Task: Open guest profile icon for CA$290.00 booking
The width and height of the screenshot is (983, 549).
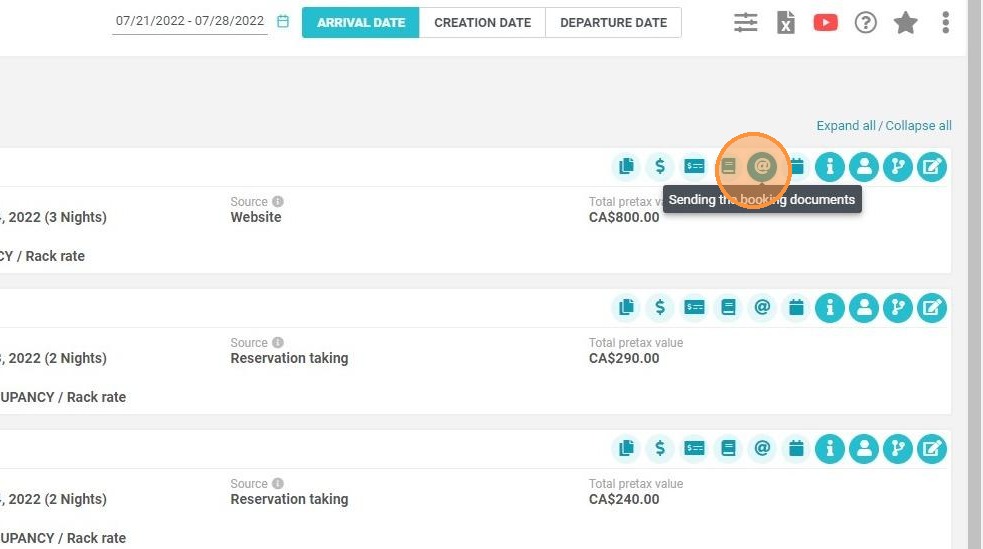Action: point(864,308)
